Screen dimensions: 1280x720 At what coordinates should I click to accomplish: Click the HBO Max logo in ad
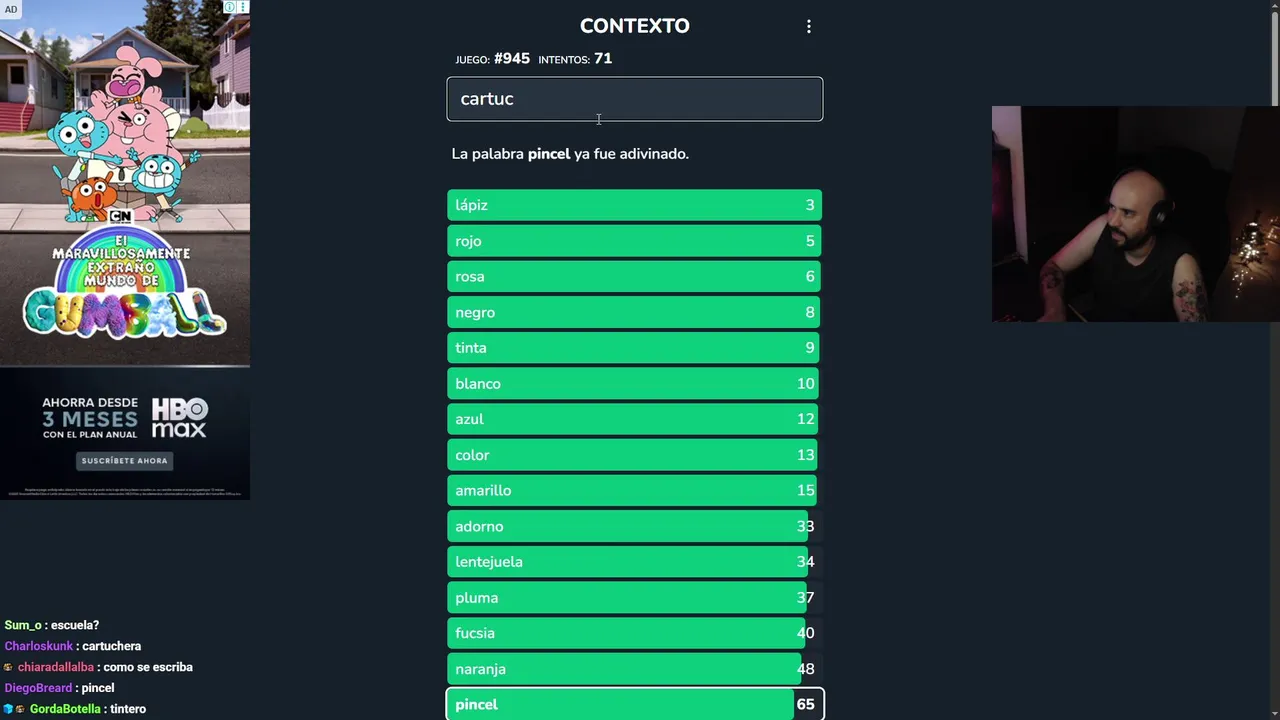[179, 417]
